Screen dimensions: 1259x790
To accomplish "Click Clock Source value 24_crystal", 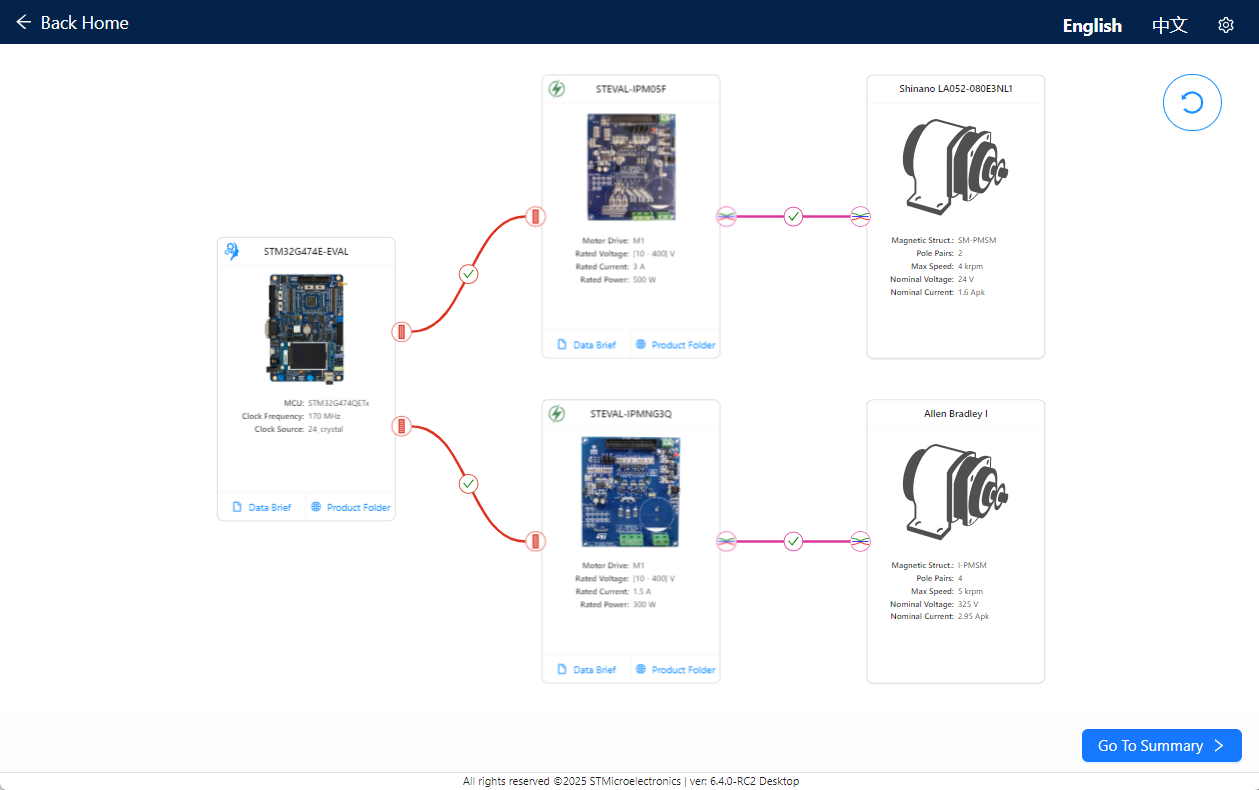I will pyautogui.click(x=326, y=428).
